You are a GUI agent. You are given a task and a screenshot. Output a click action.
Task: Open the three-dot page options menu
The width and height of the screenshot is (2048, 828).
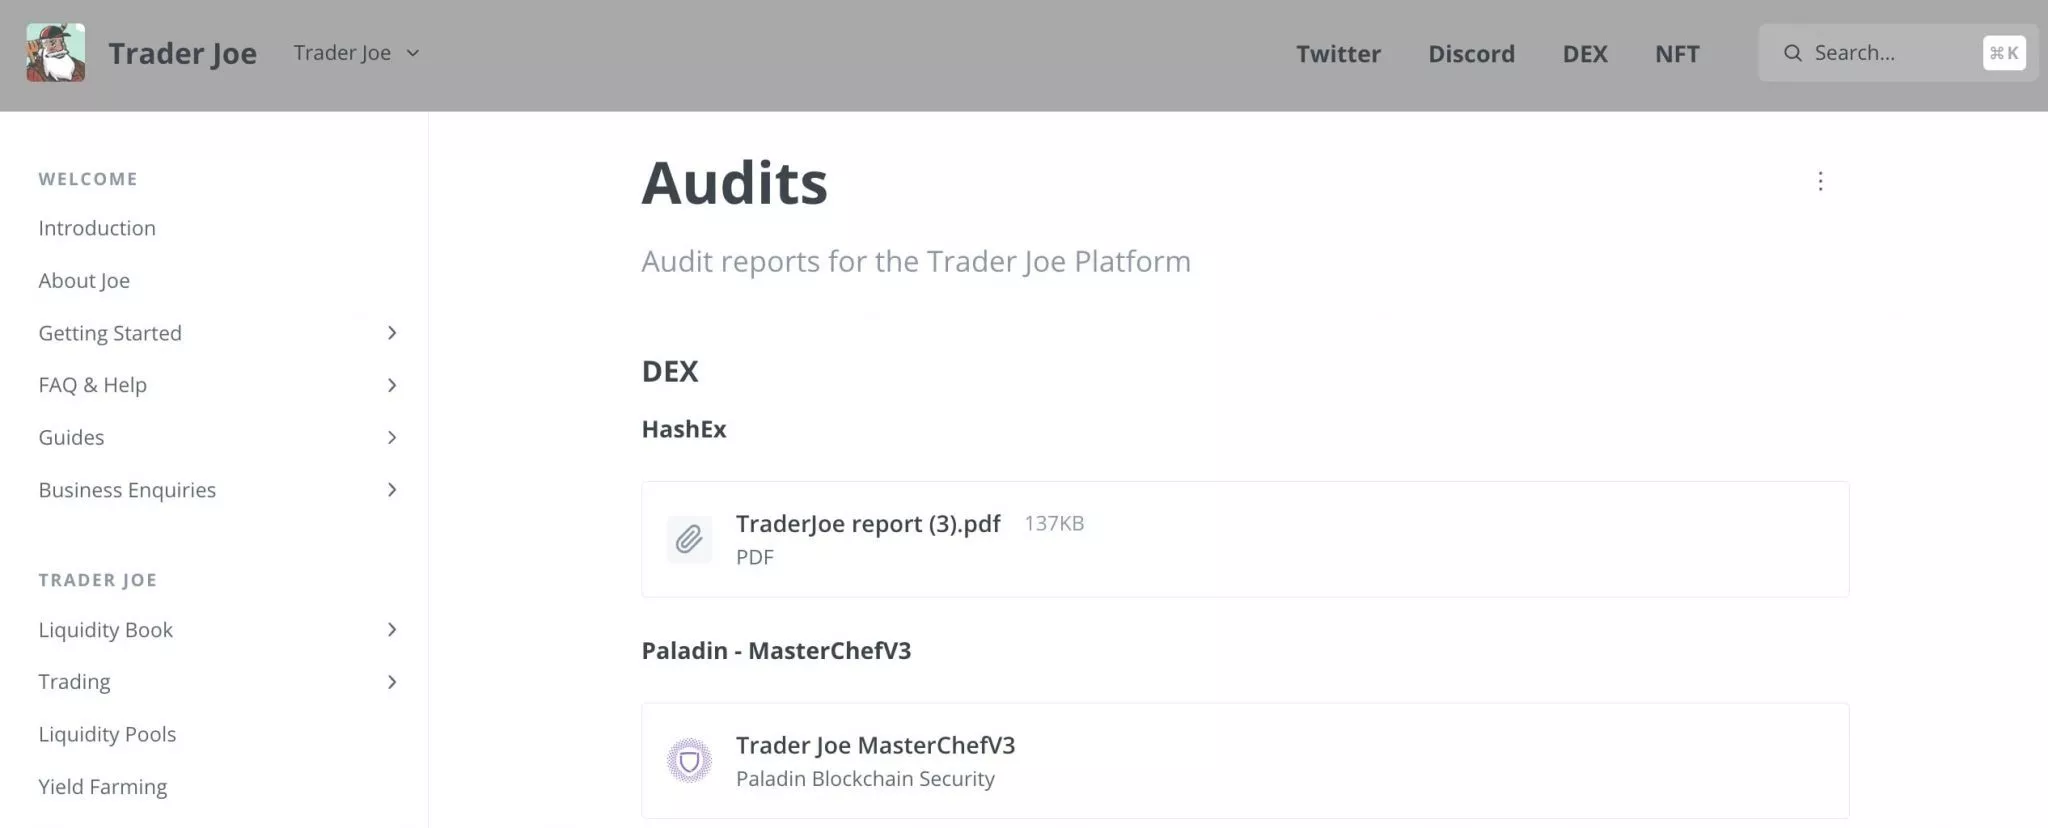coord(1820,181)
